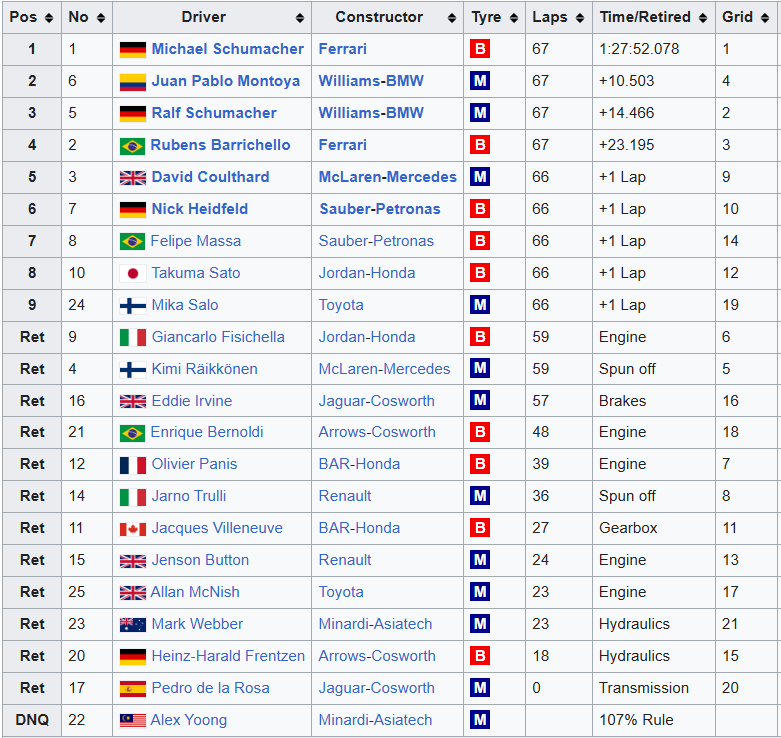This screenshot has width=781, height=738.
Task: Open Ferrari link in Michael Schumacher's row
Action: point(343,49)
